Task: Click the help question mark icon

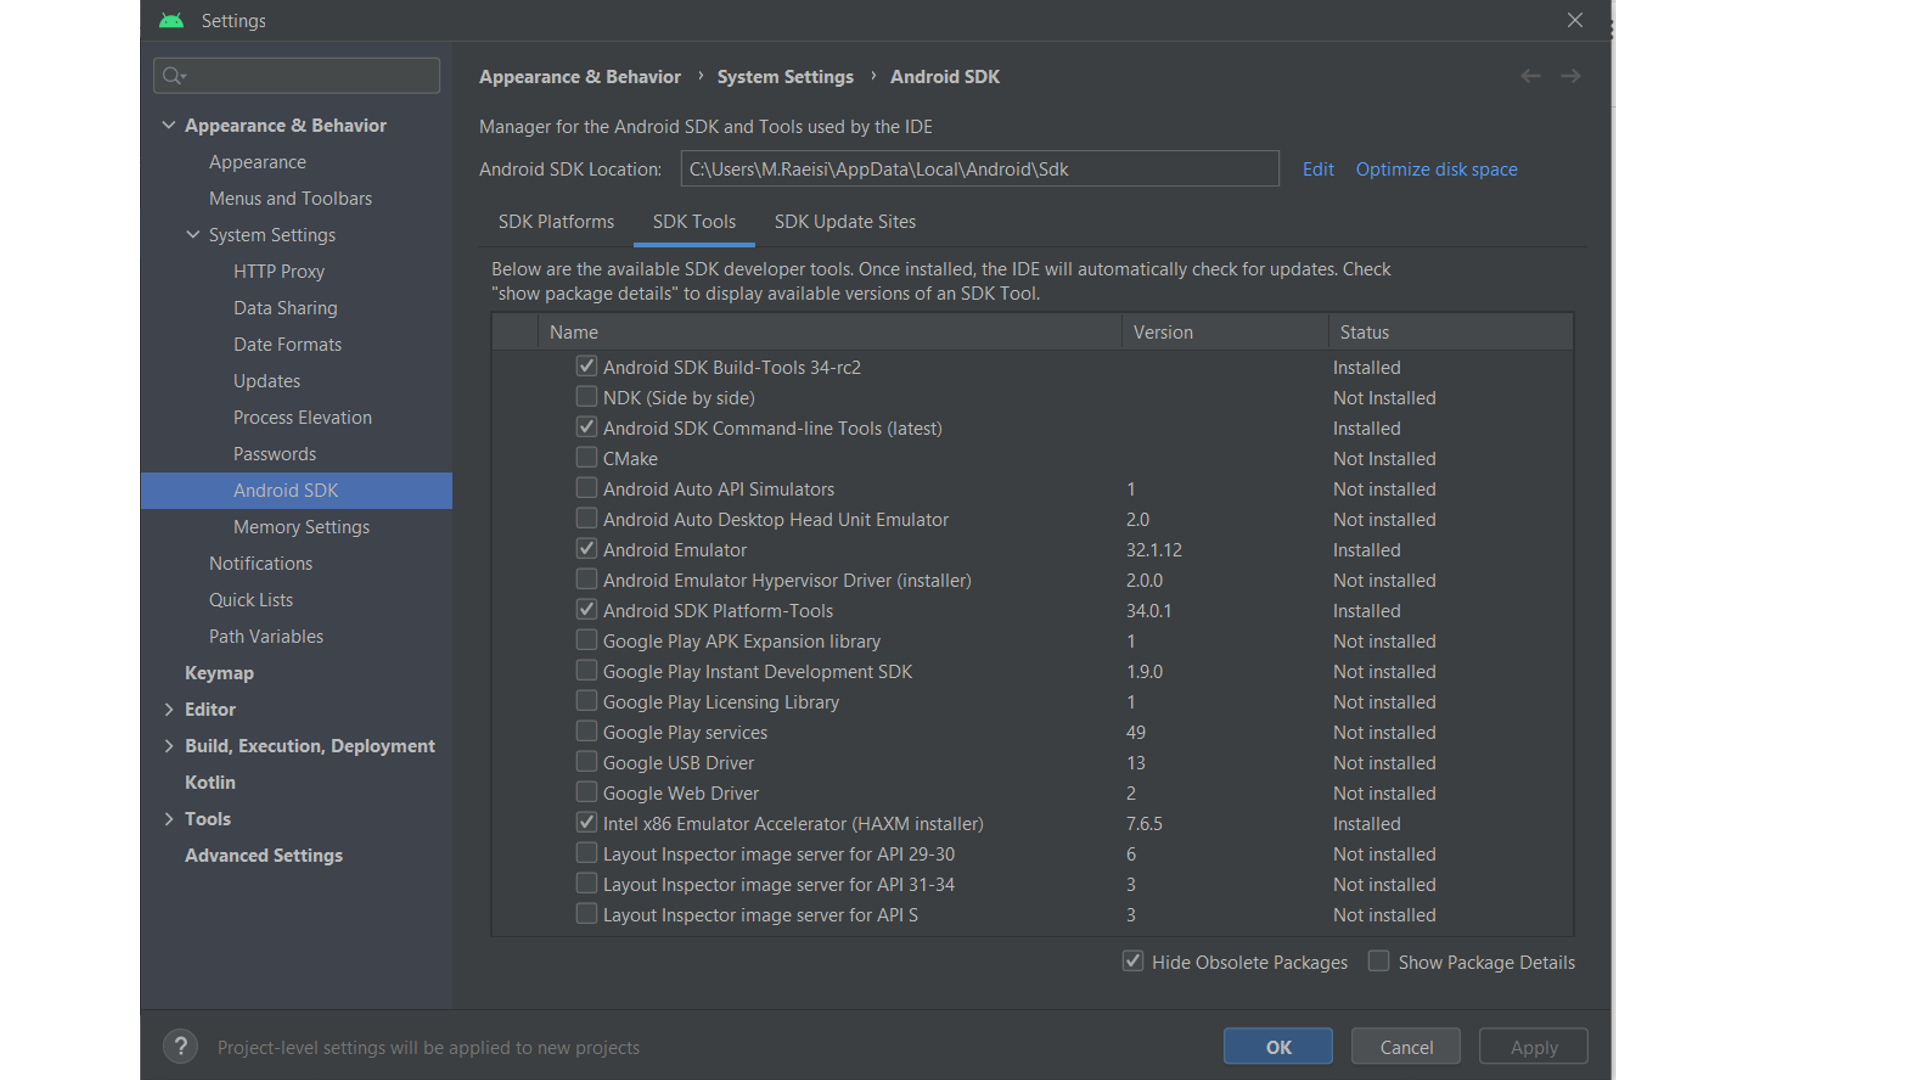Action: coord(180,1046)
